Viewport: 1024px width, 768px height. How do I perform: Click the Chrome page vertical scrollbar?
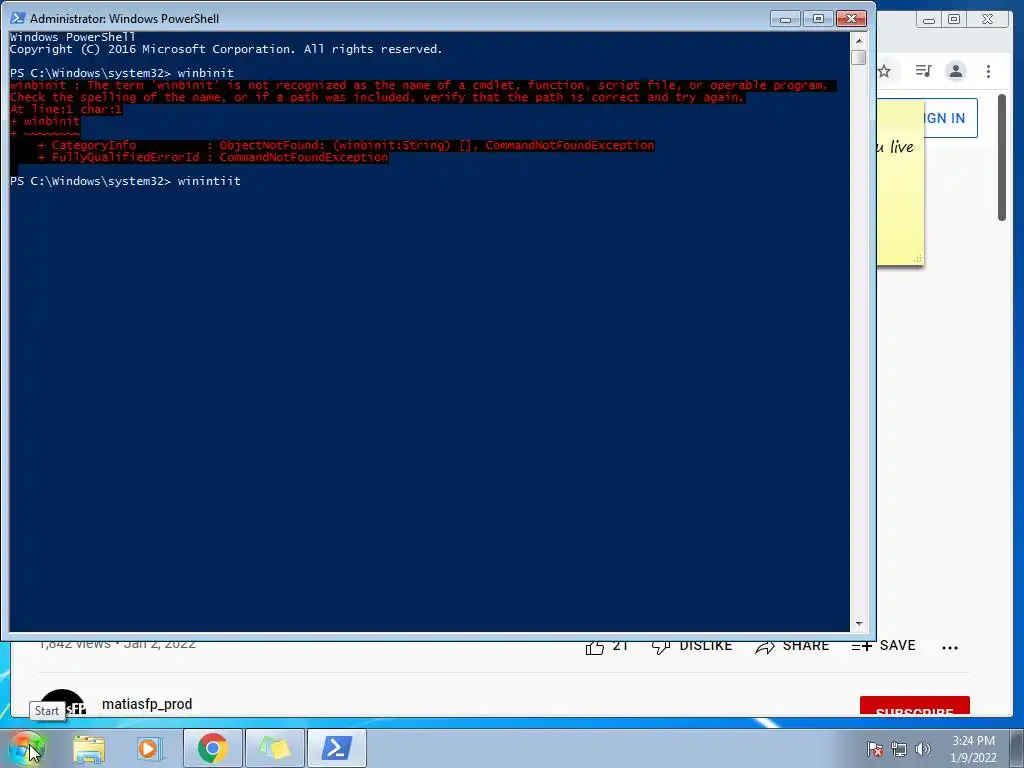1002,157
